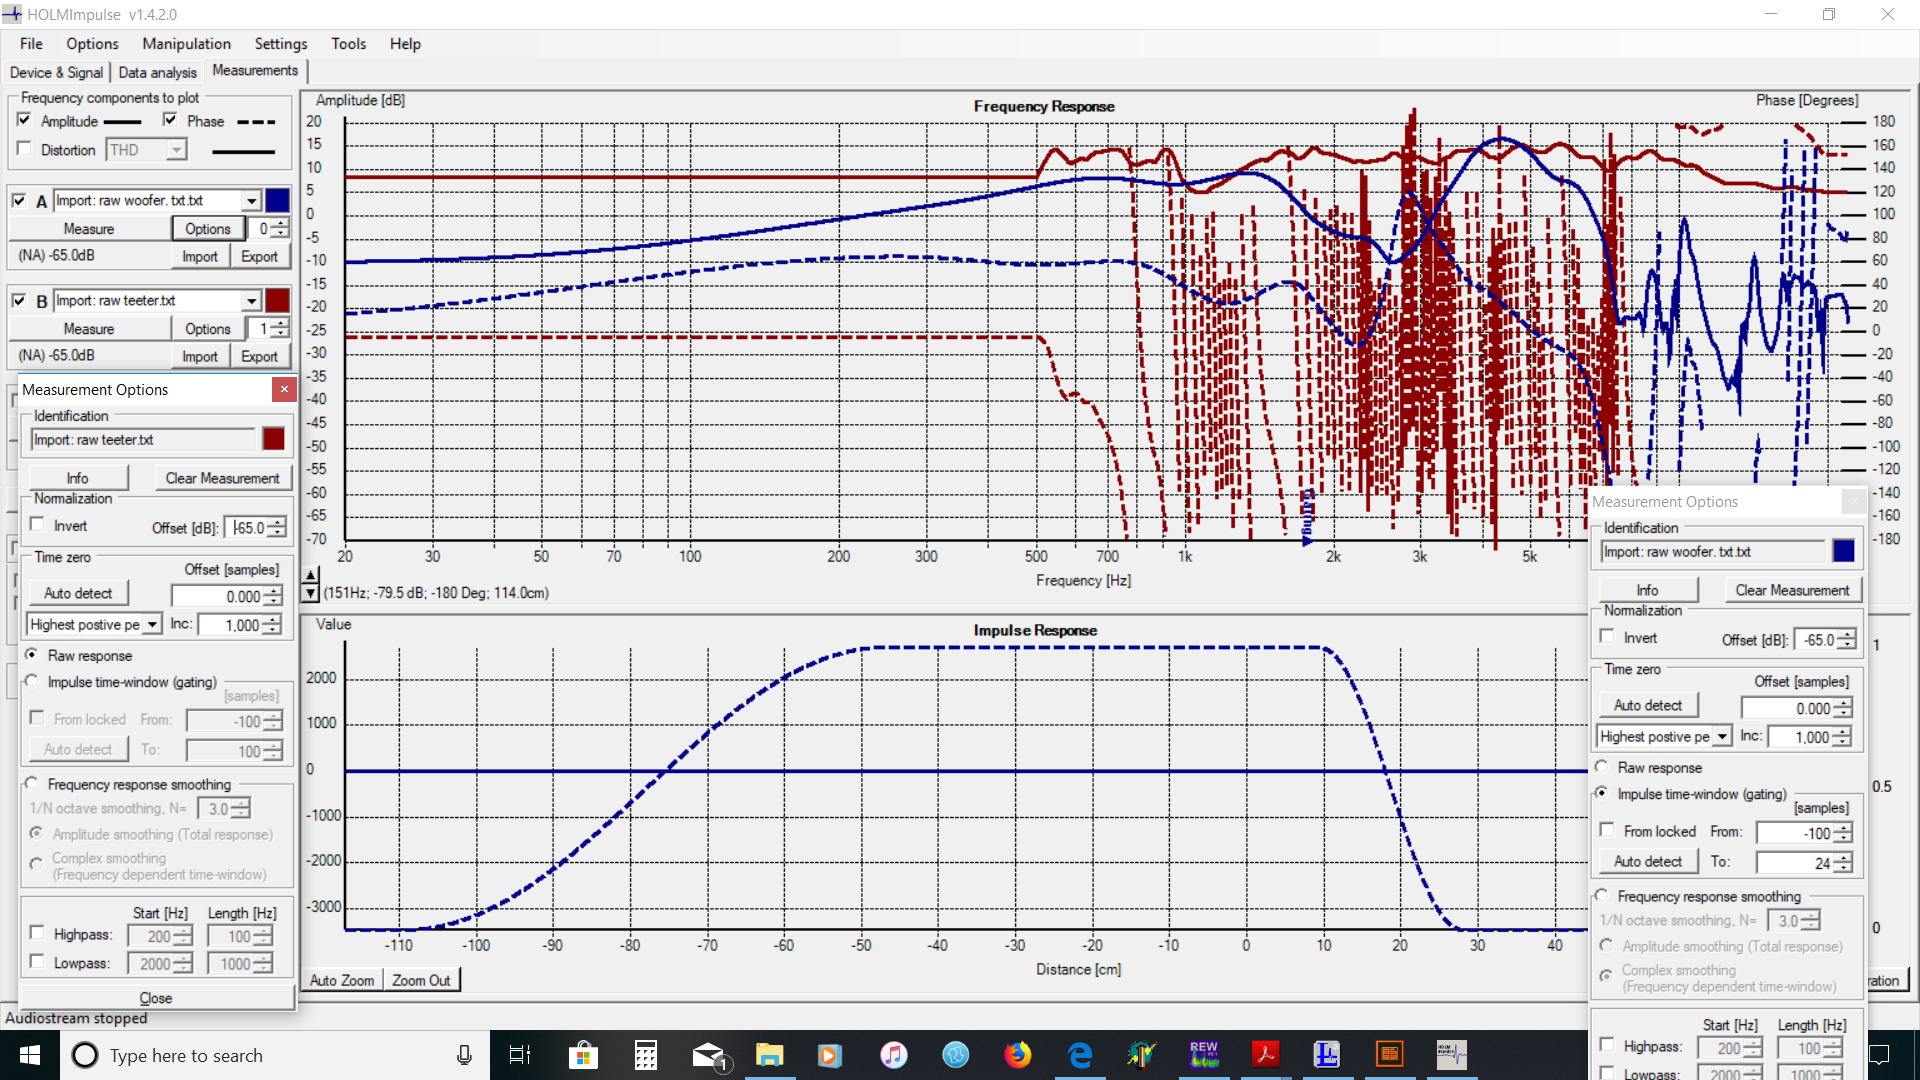
Task: Launch Microsoft Store from the taskbar
Action: (583, 1055)
